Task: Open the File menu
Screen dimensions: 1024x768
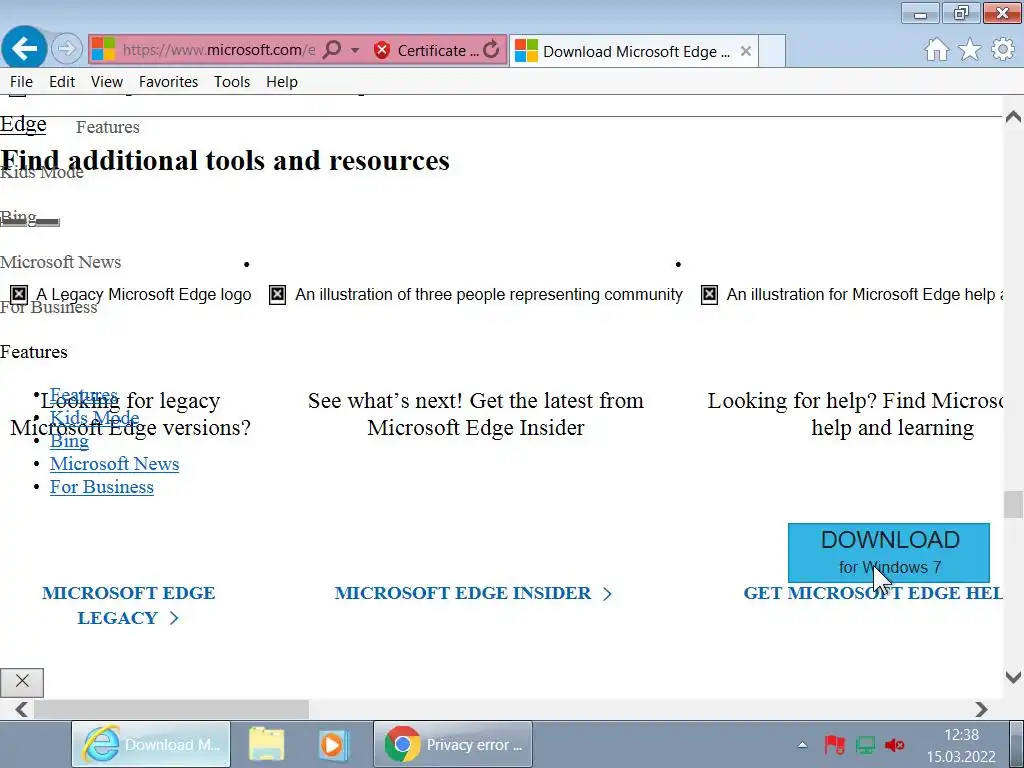Action: [21, 82]
